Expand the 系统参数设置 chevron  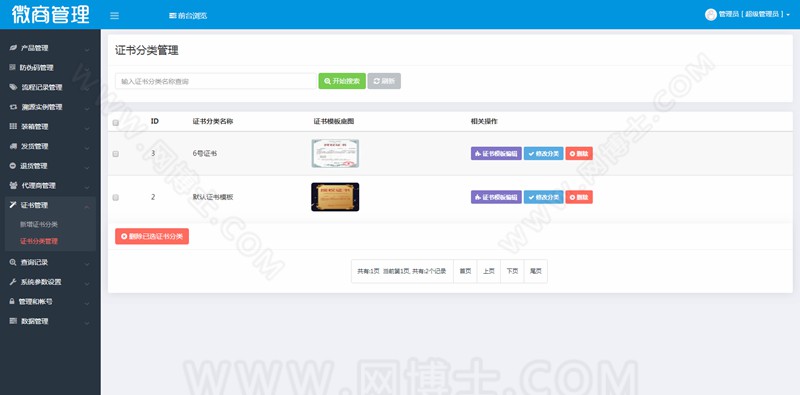click(x=87, y=283)
